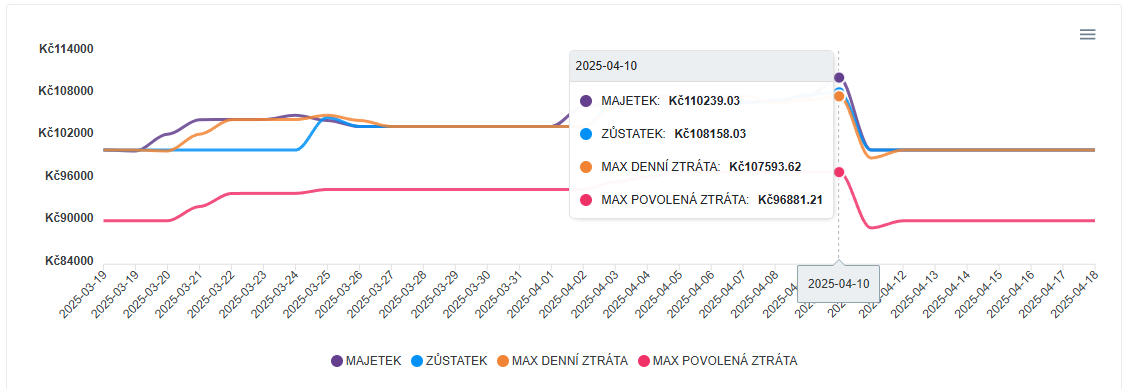Click the orange data marker at 2025-04-10

point(839,96)
